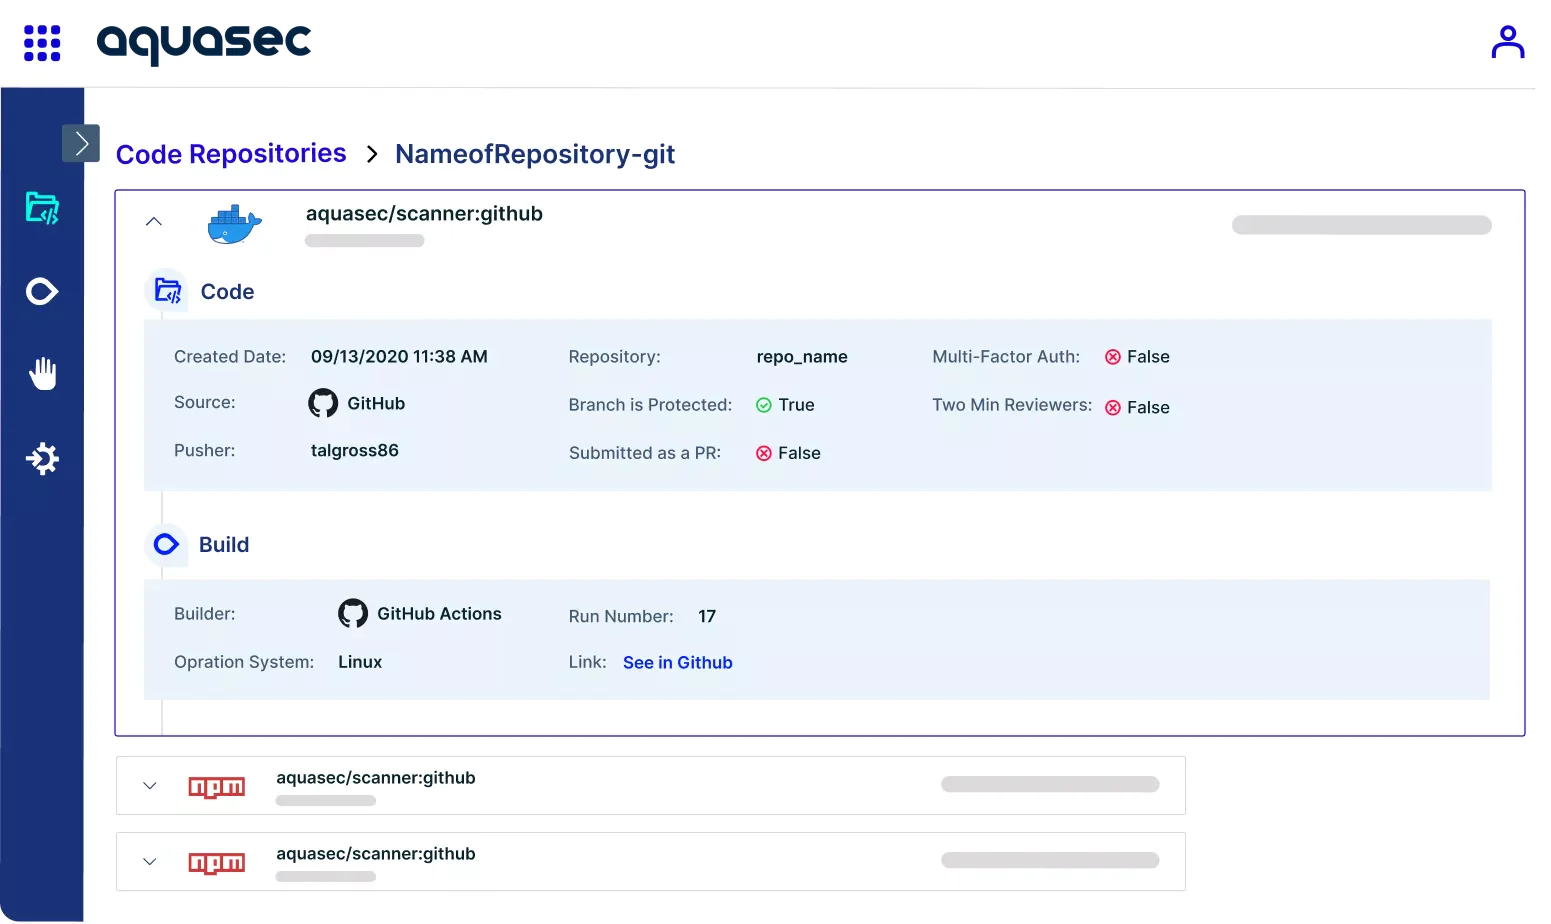The height and width of the screenshot is (924, 1551).
Task: Select the created date 09/13/2020 11:38 AM
Action: pos(399,357)
